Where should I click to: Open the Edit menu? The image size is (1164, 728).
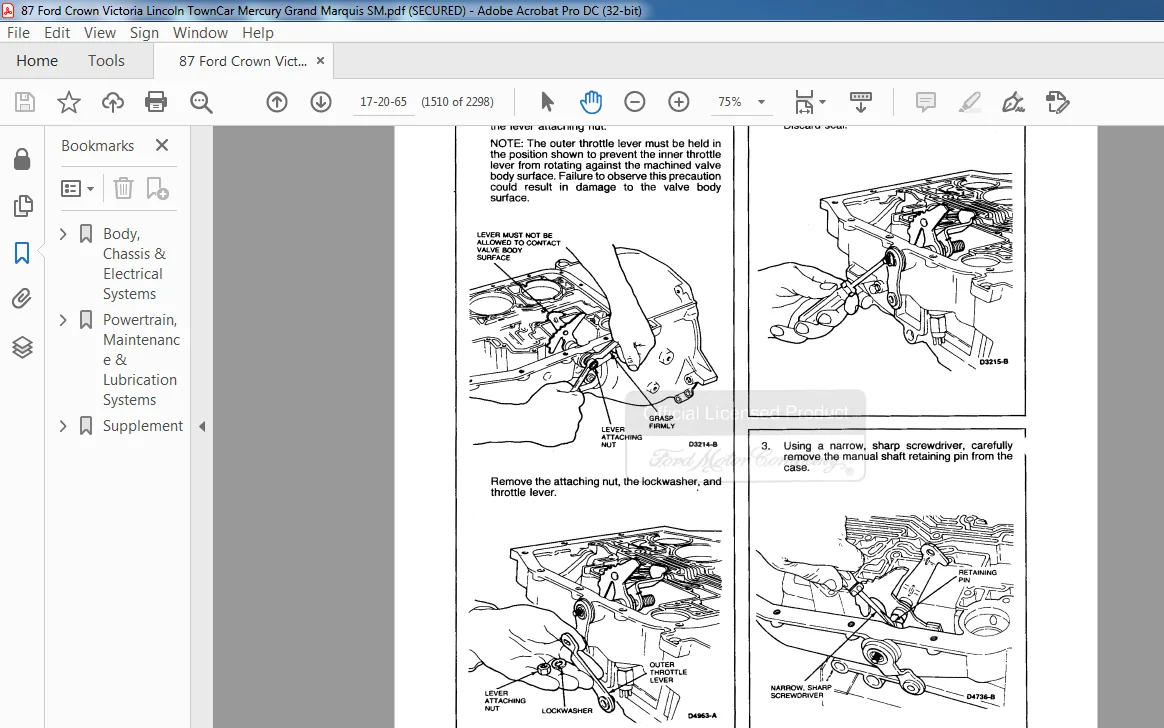(57, 33)
